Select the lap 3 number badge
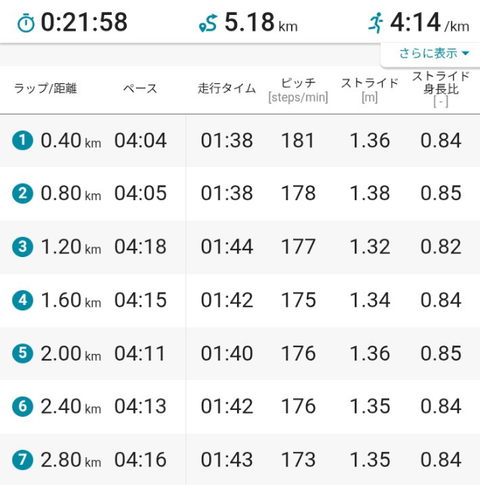The height and width of the screenshot is (485, 480). coord(23,247)
